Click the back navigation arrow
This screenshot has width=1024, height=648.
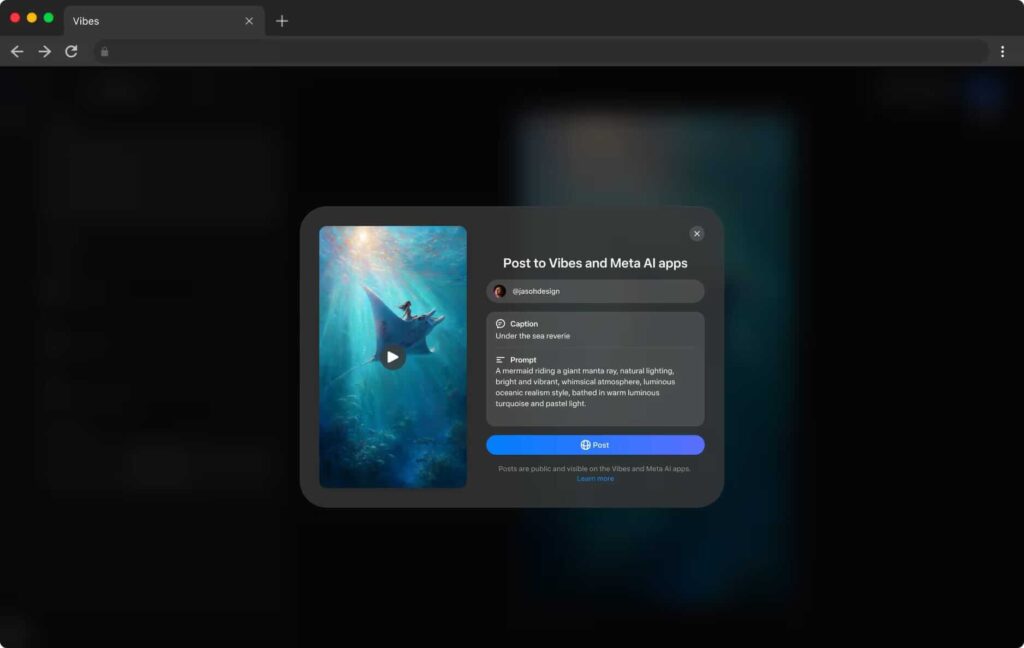click(17, 51)
